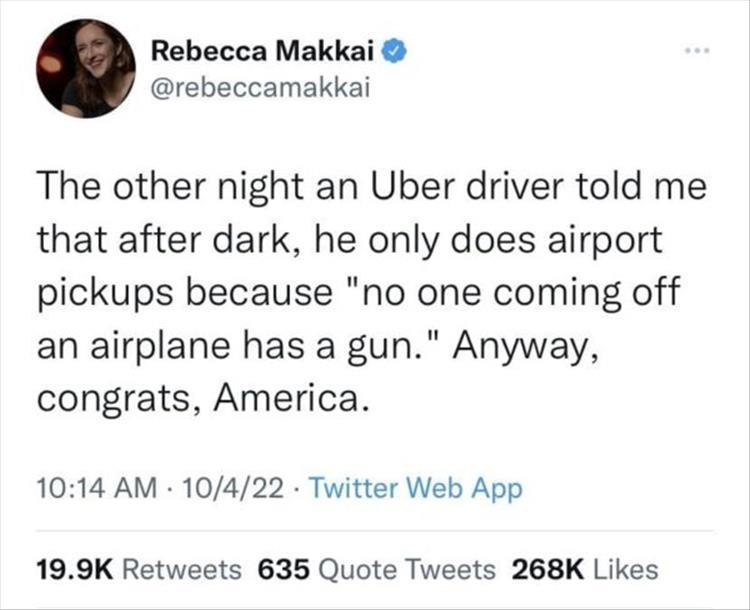Click the 10:14 AM timestamp
Viewport: 750px width, 610px height.
(x=97, y=489)
